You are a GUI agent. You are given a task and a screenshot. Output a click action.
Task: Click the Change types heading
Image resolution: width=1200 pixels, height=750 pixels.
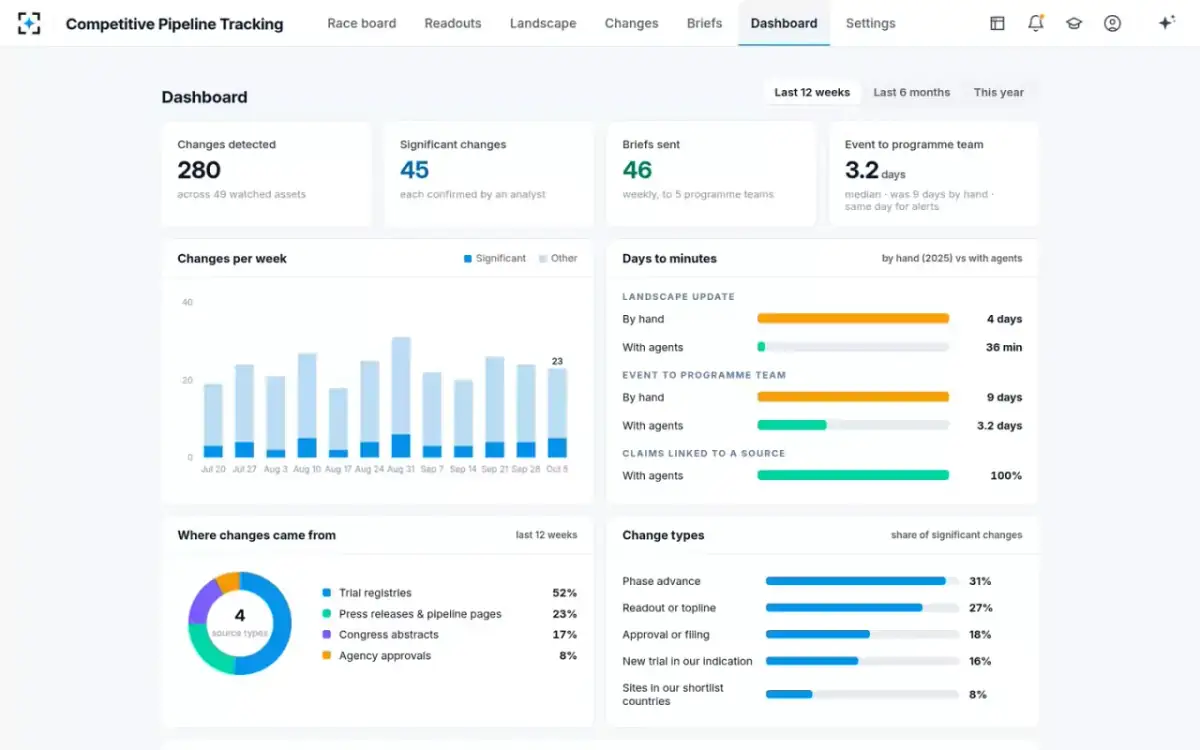pos(663,535)
